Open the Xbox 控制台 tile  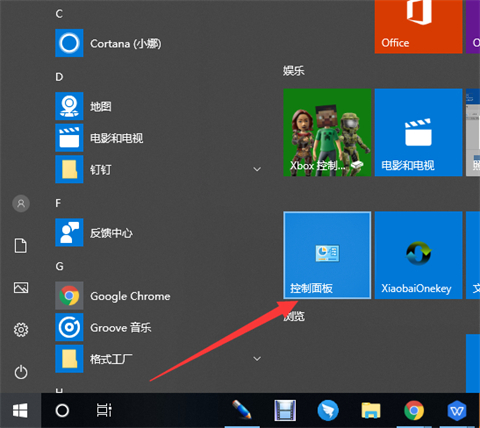(x=327, y=132)
